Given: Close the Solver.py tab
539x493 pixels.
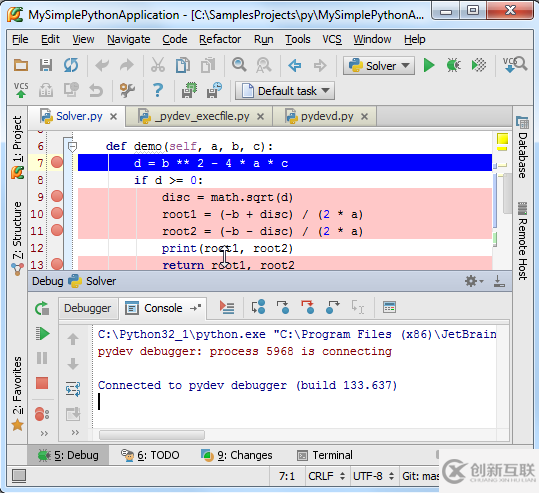Looking at the screenshot, I should (113, 117).
